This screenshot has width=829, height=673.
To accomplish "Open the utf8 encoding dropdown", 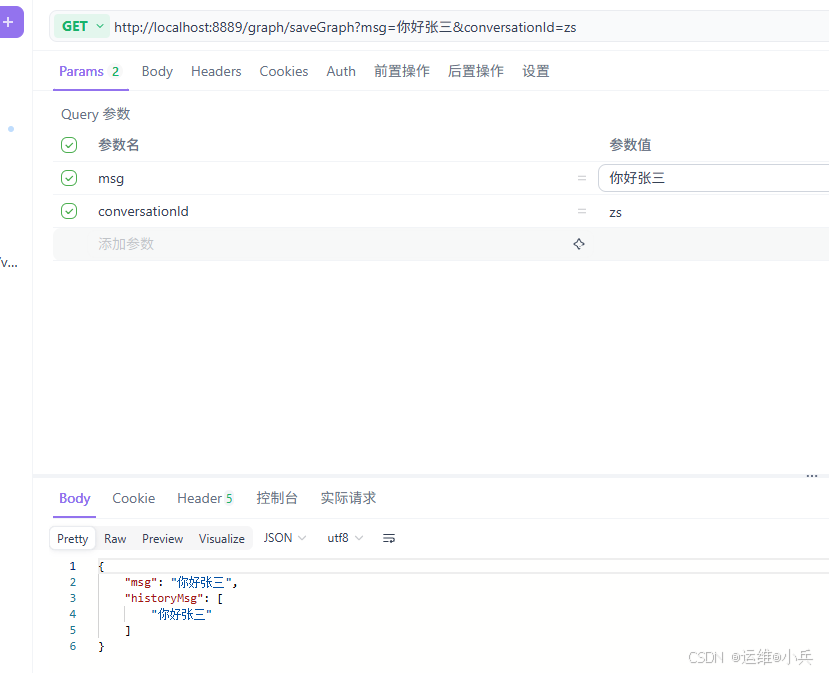I will click(344, 538).
